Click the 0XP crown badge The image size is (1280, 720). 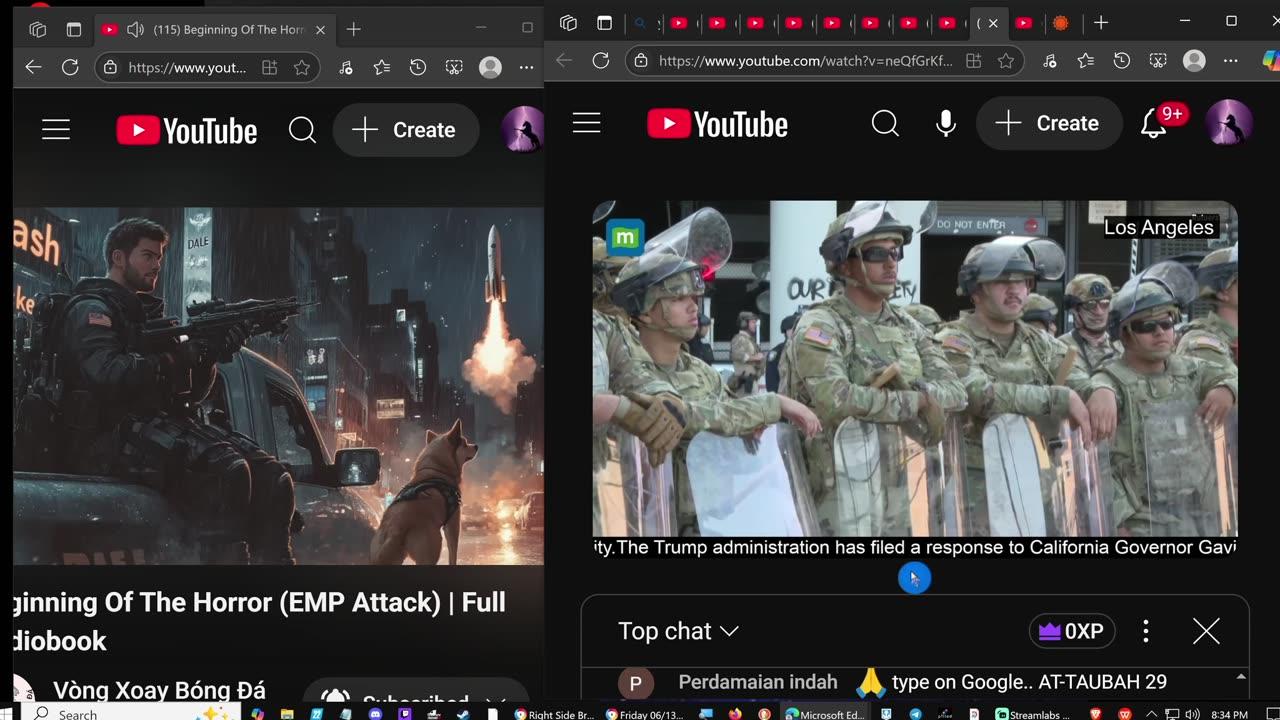(1071, 631)
